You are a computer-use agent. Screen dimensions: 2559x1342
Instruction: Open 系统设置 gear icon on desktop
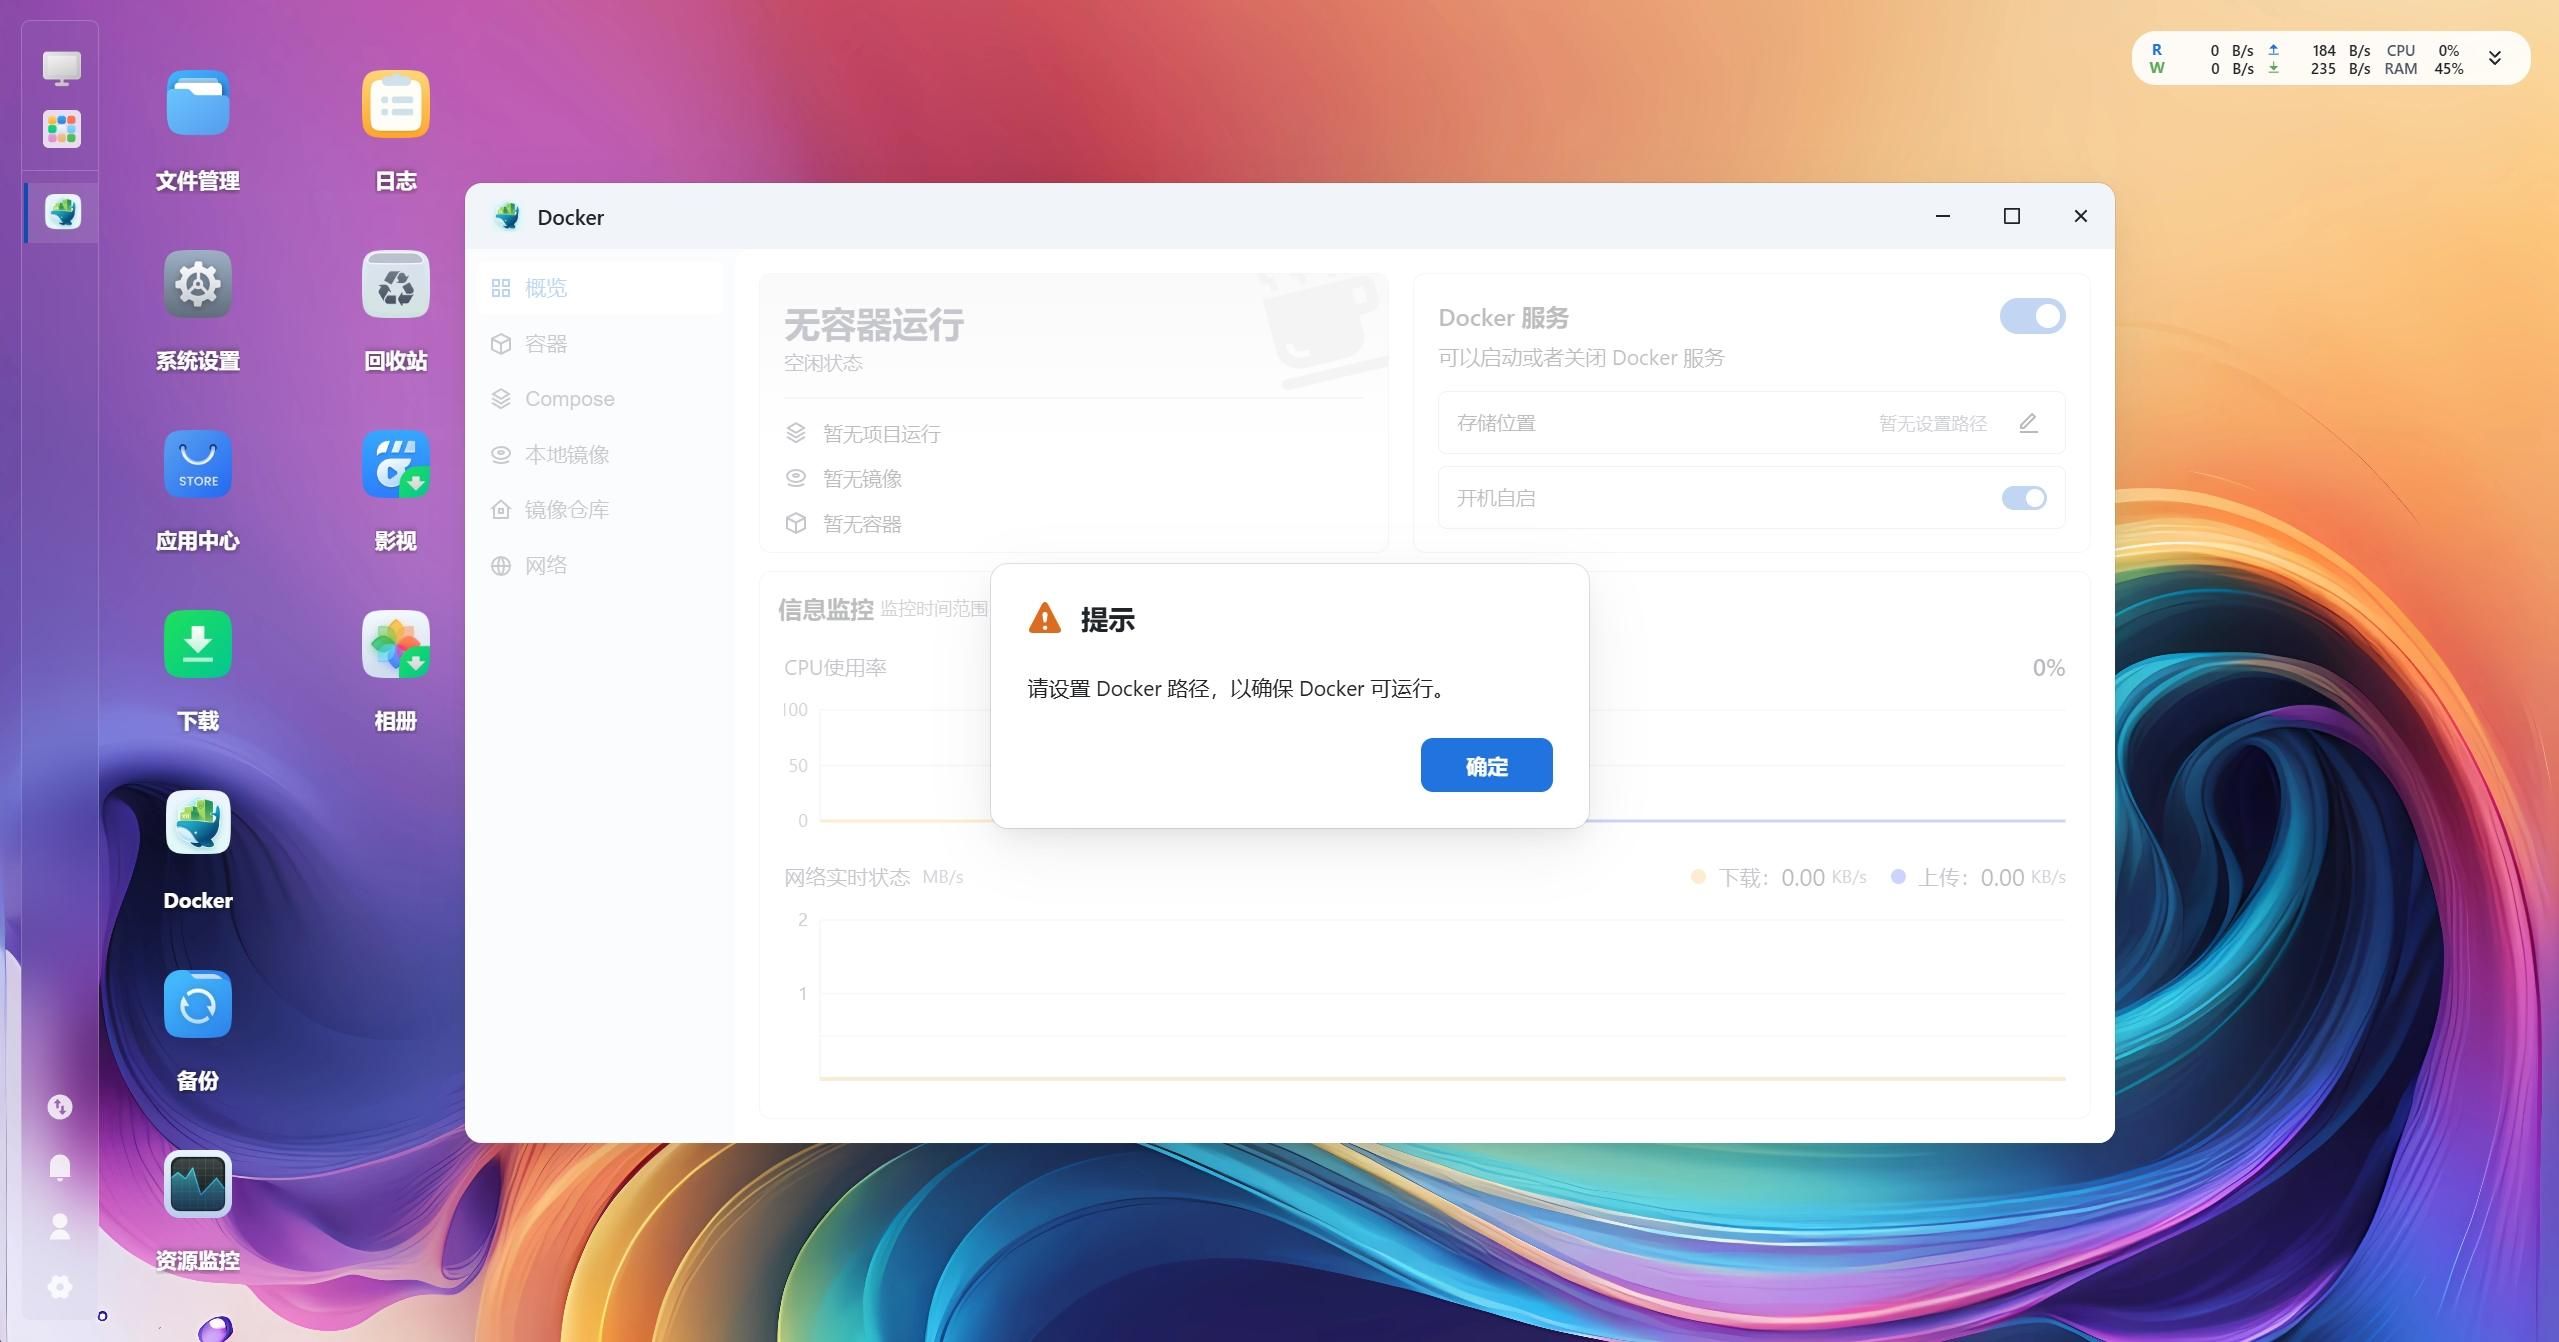tap(197, 284)
